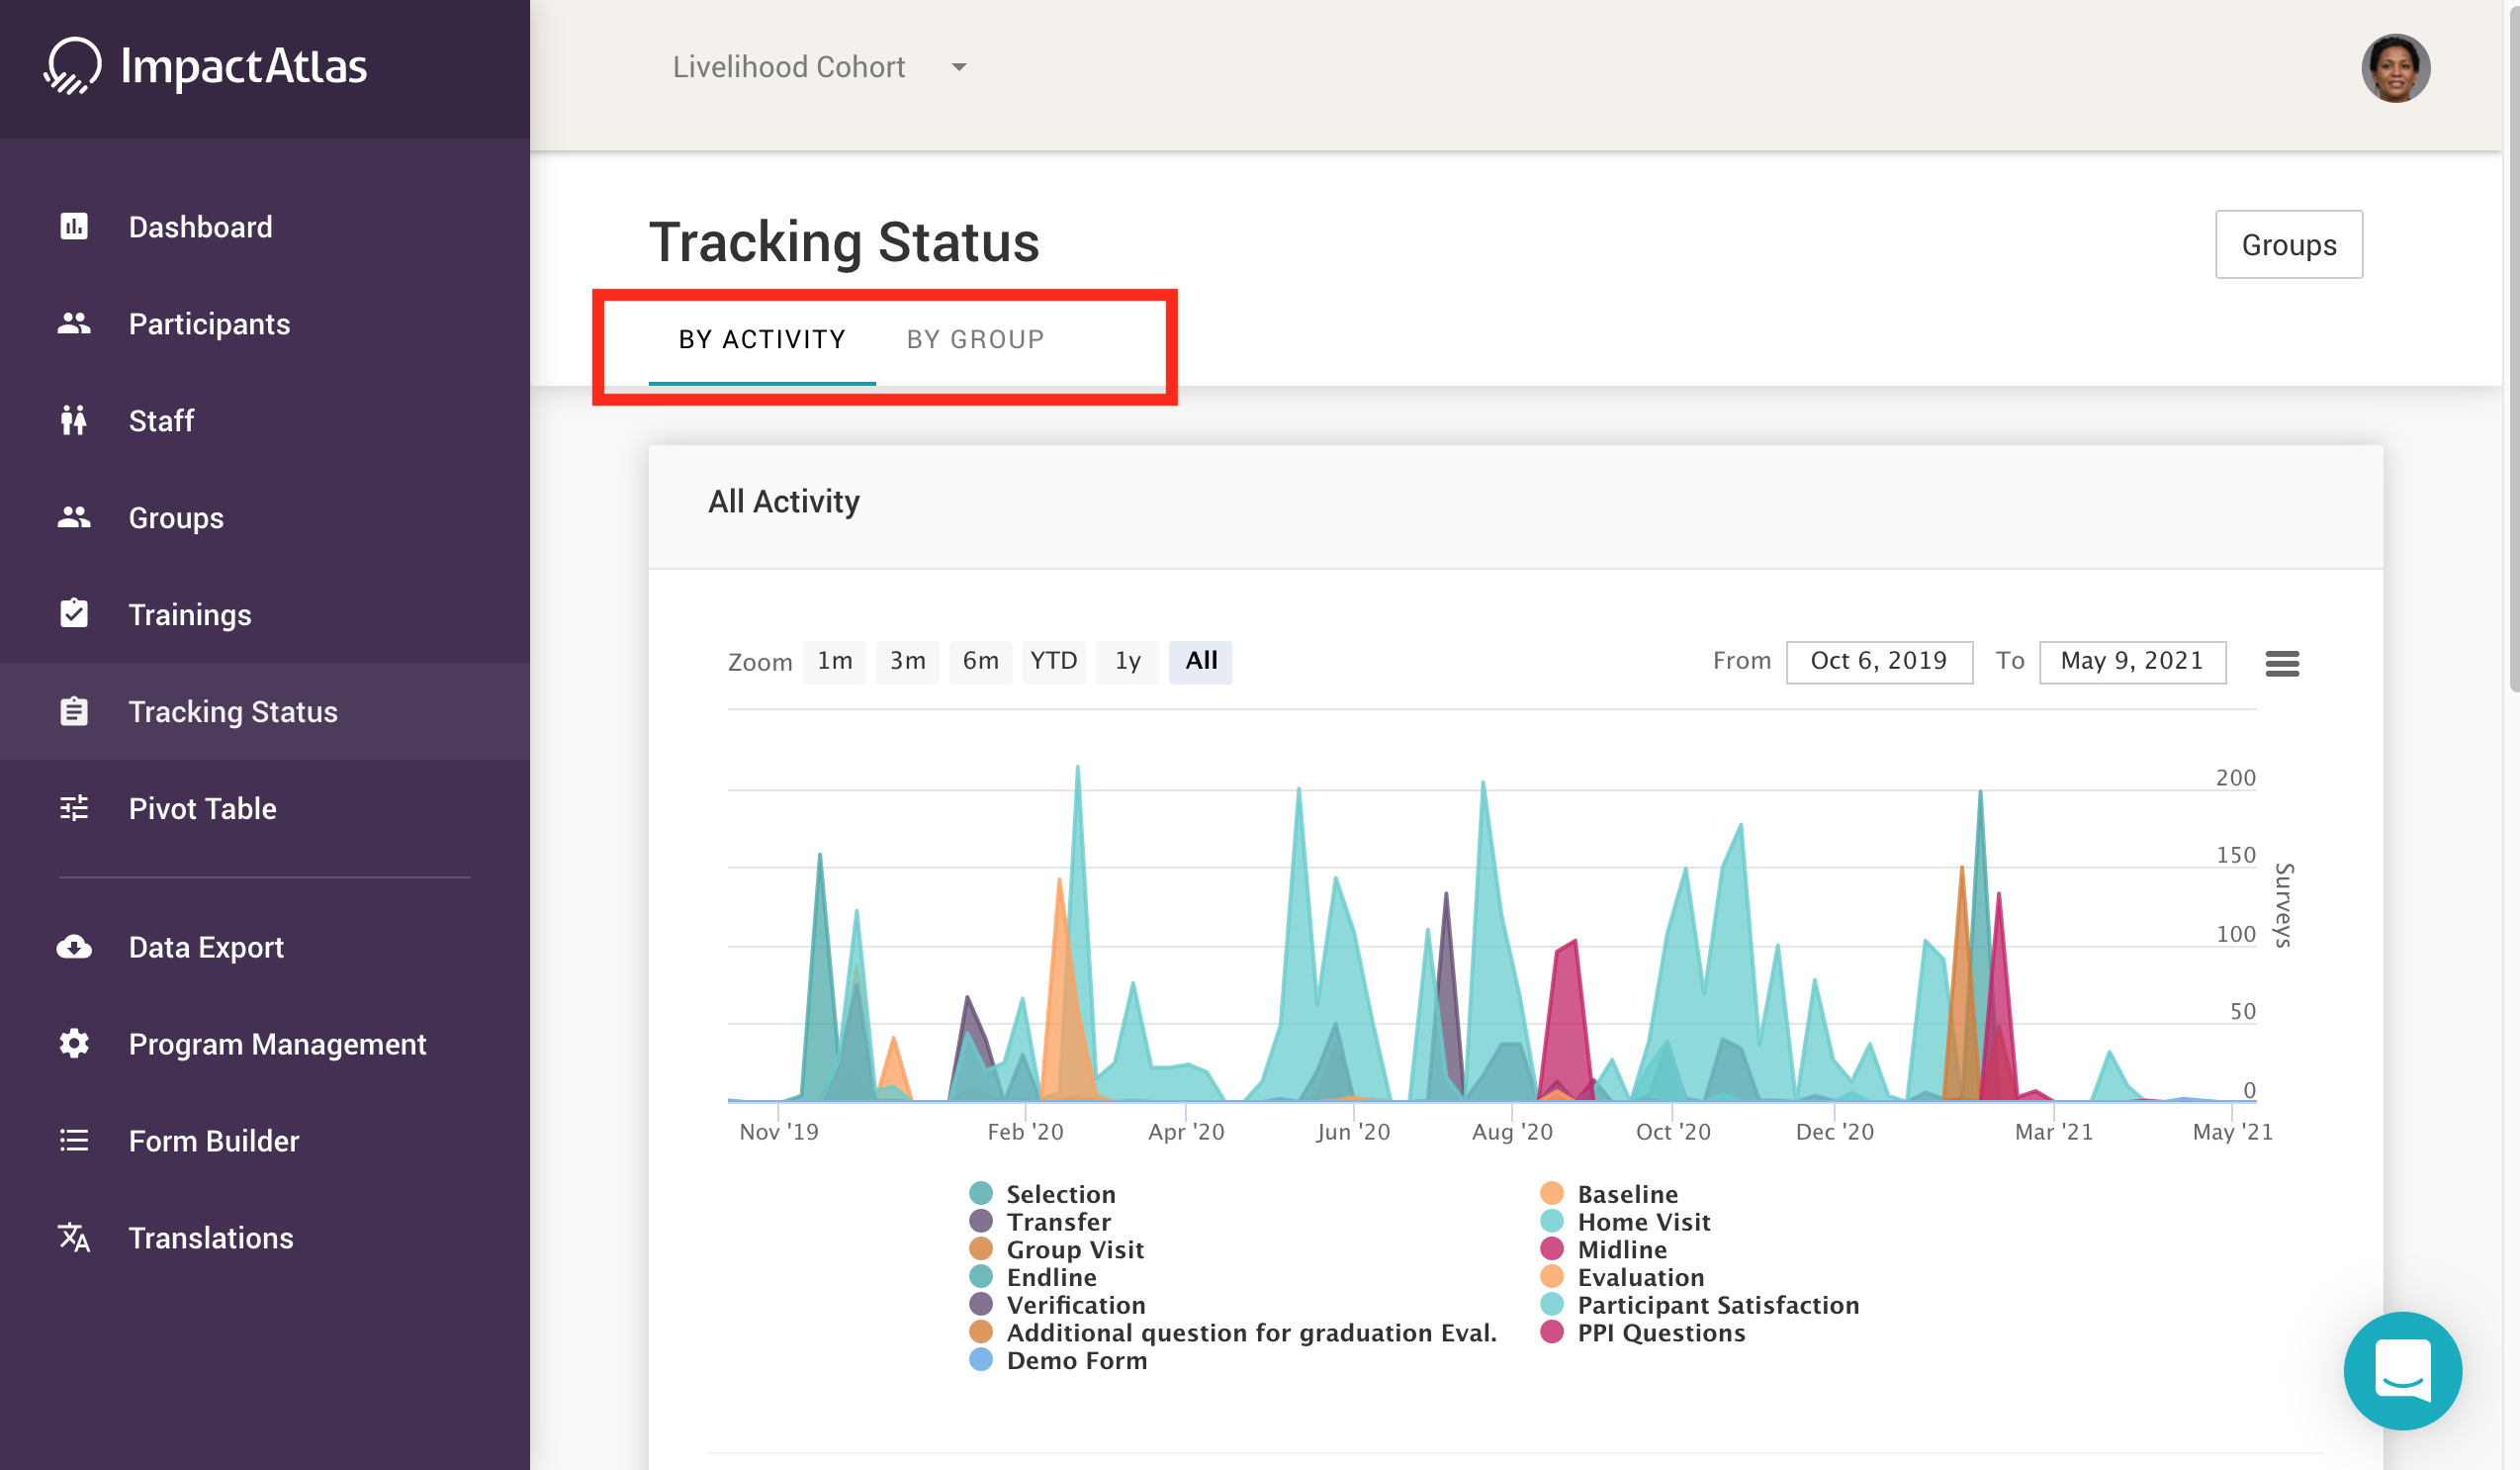Toggle the Home Visit series in the legend
This screenshot has height=1470, width=2520.
[x=1643, y=1221]
